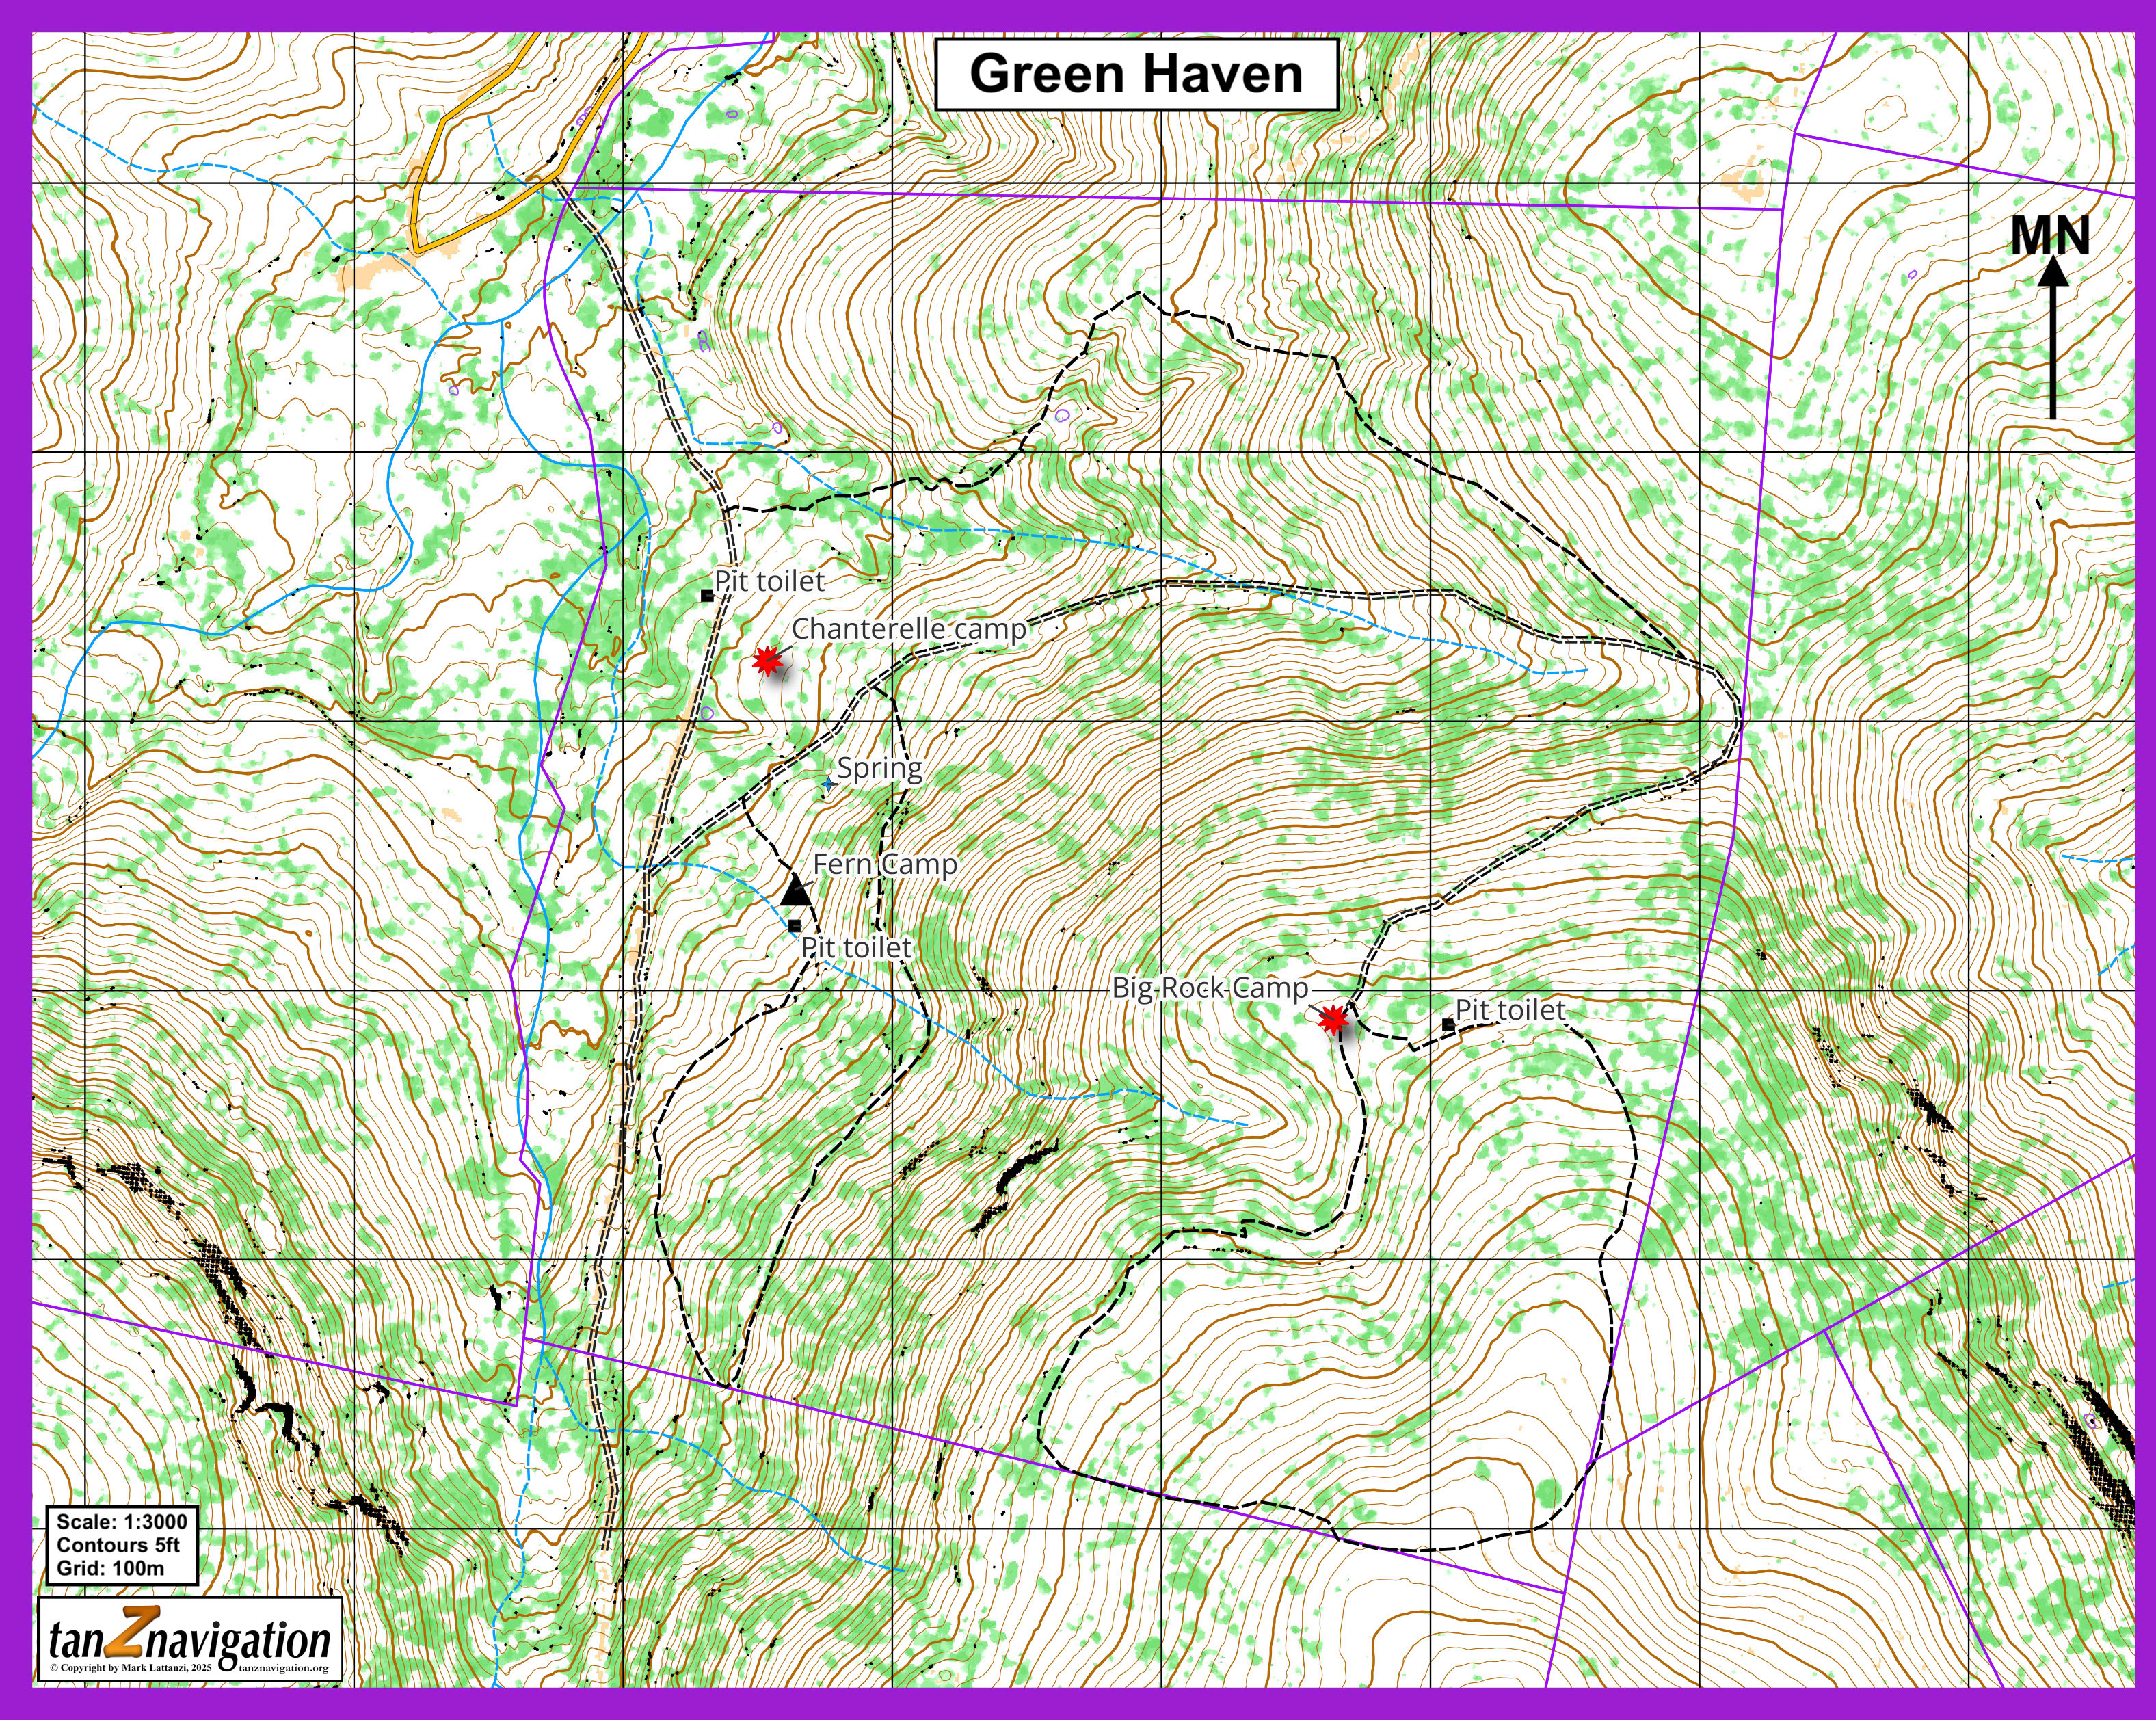Click the Spring text label

click(879, 768)
